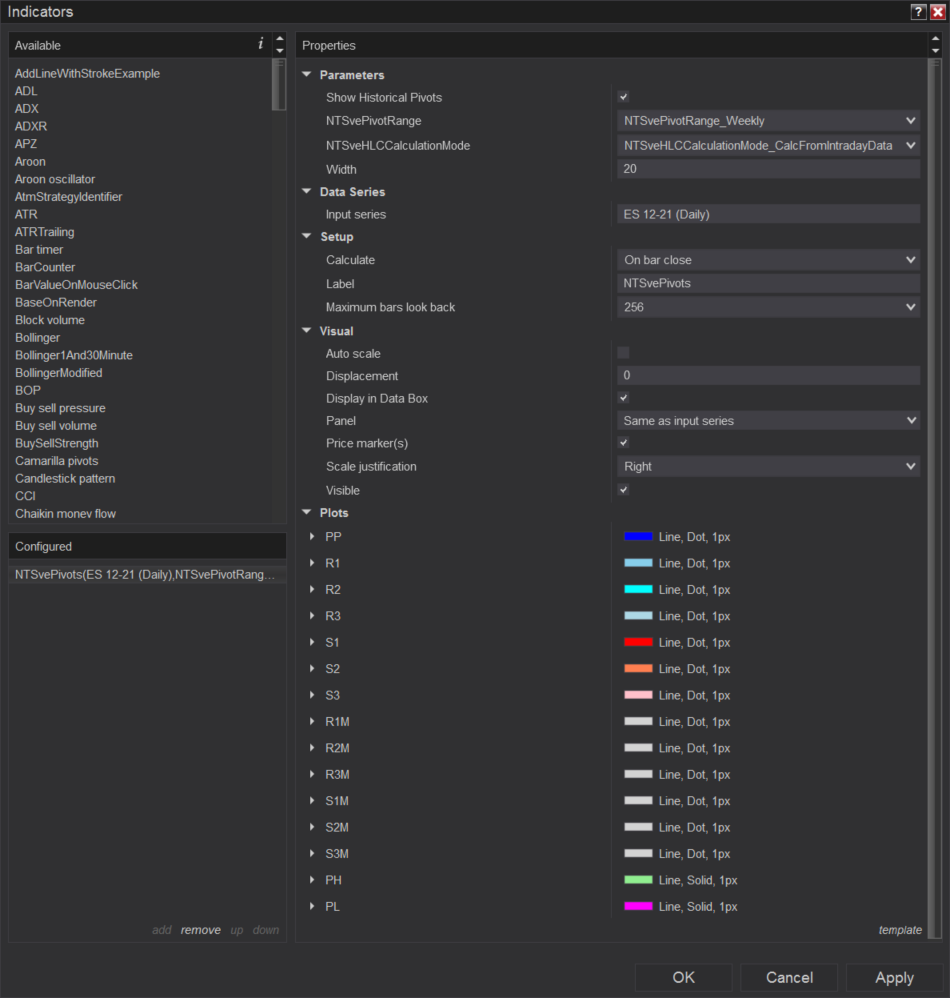
Task: Click the down arrow in the Available header
Action: click(279, 51)
